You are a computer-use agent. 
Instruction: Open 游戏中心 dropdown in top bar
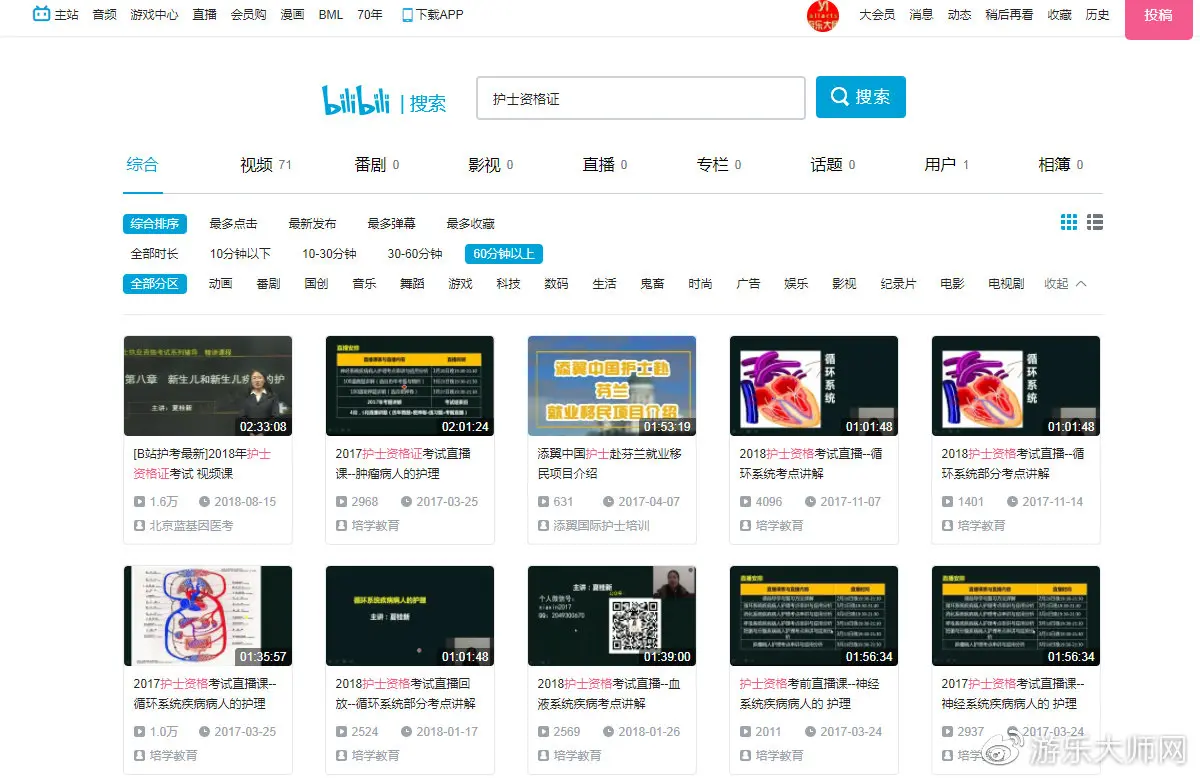click(154, 15)
